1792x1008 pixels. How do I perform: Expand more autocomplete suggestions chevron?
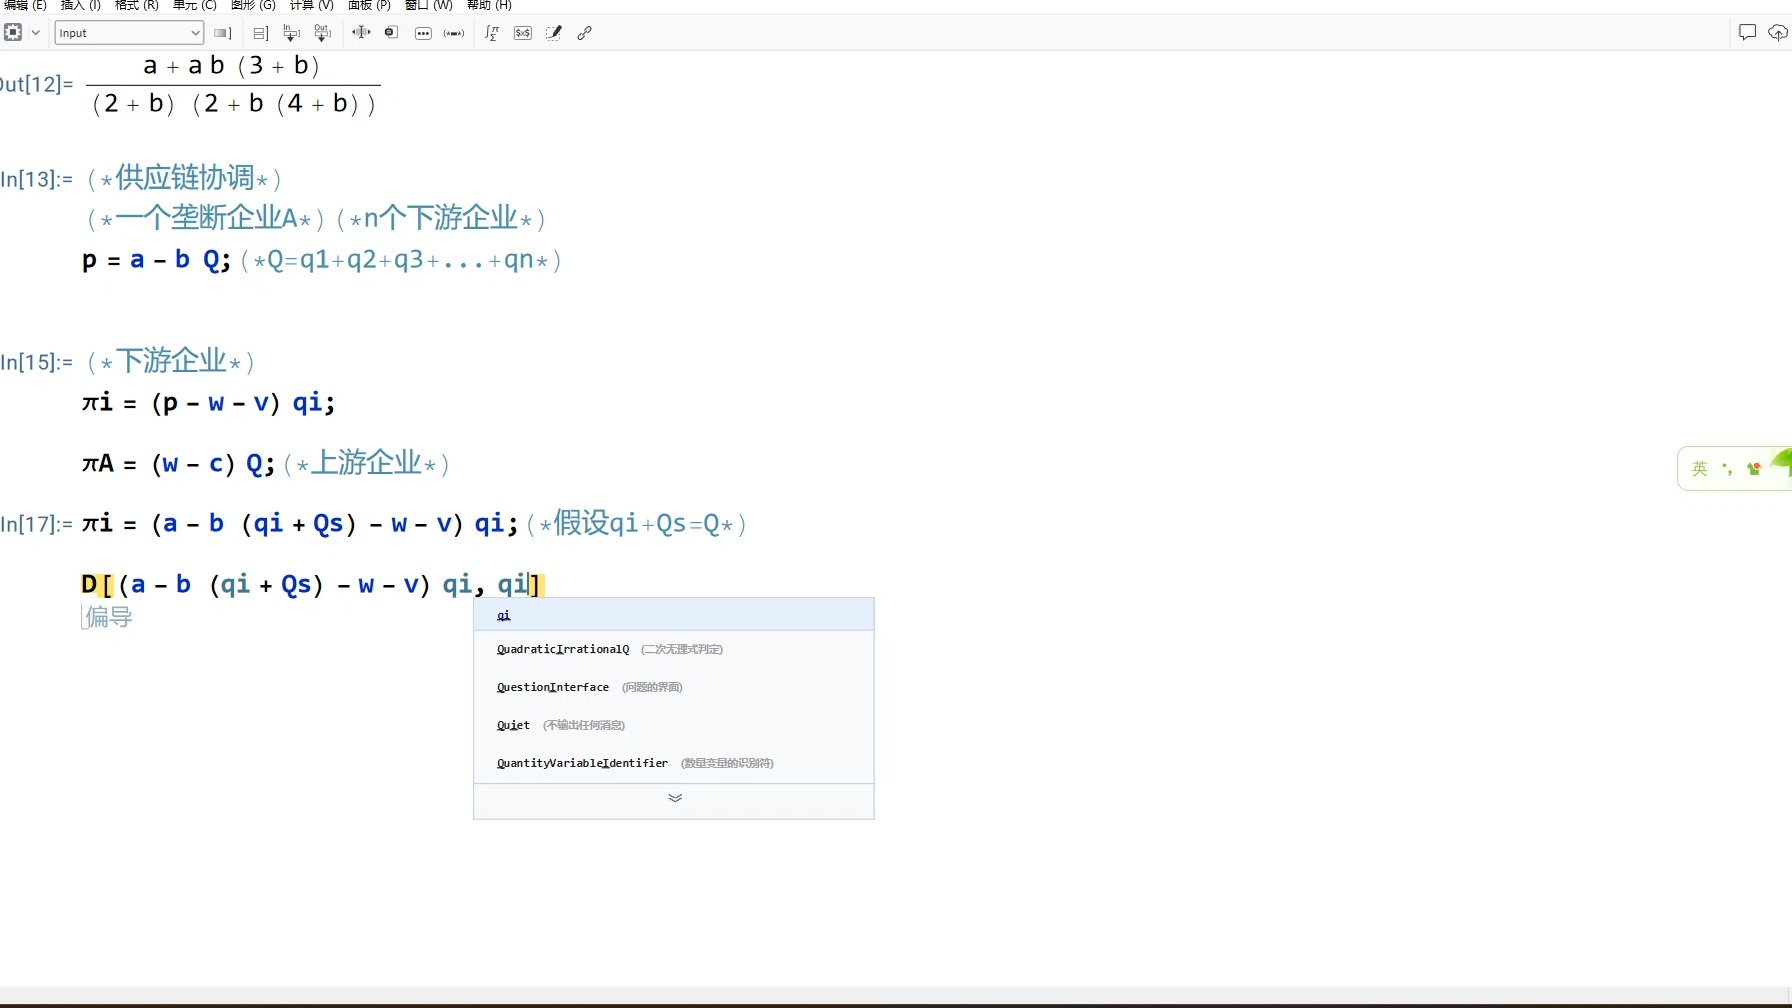coord(675,798)
